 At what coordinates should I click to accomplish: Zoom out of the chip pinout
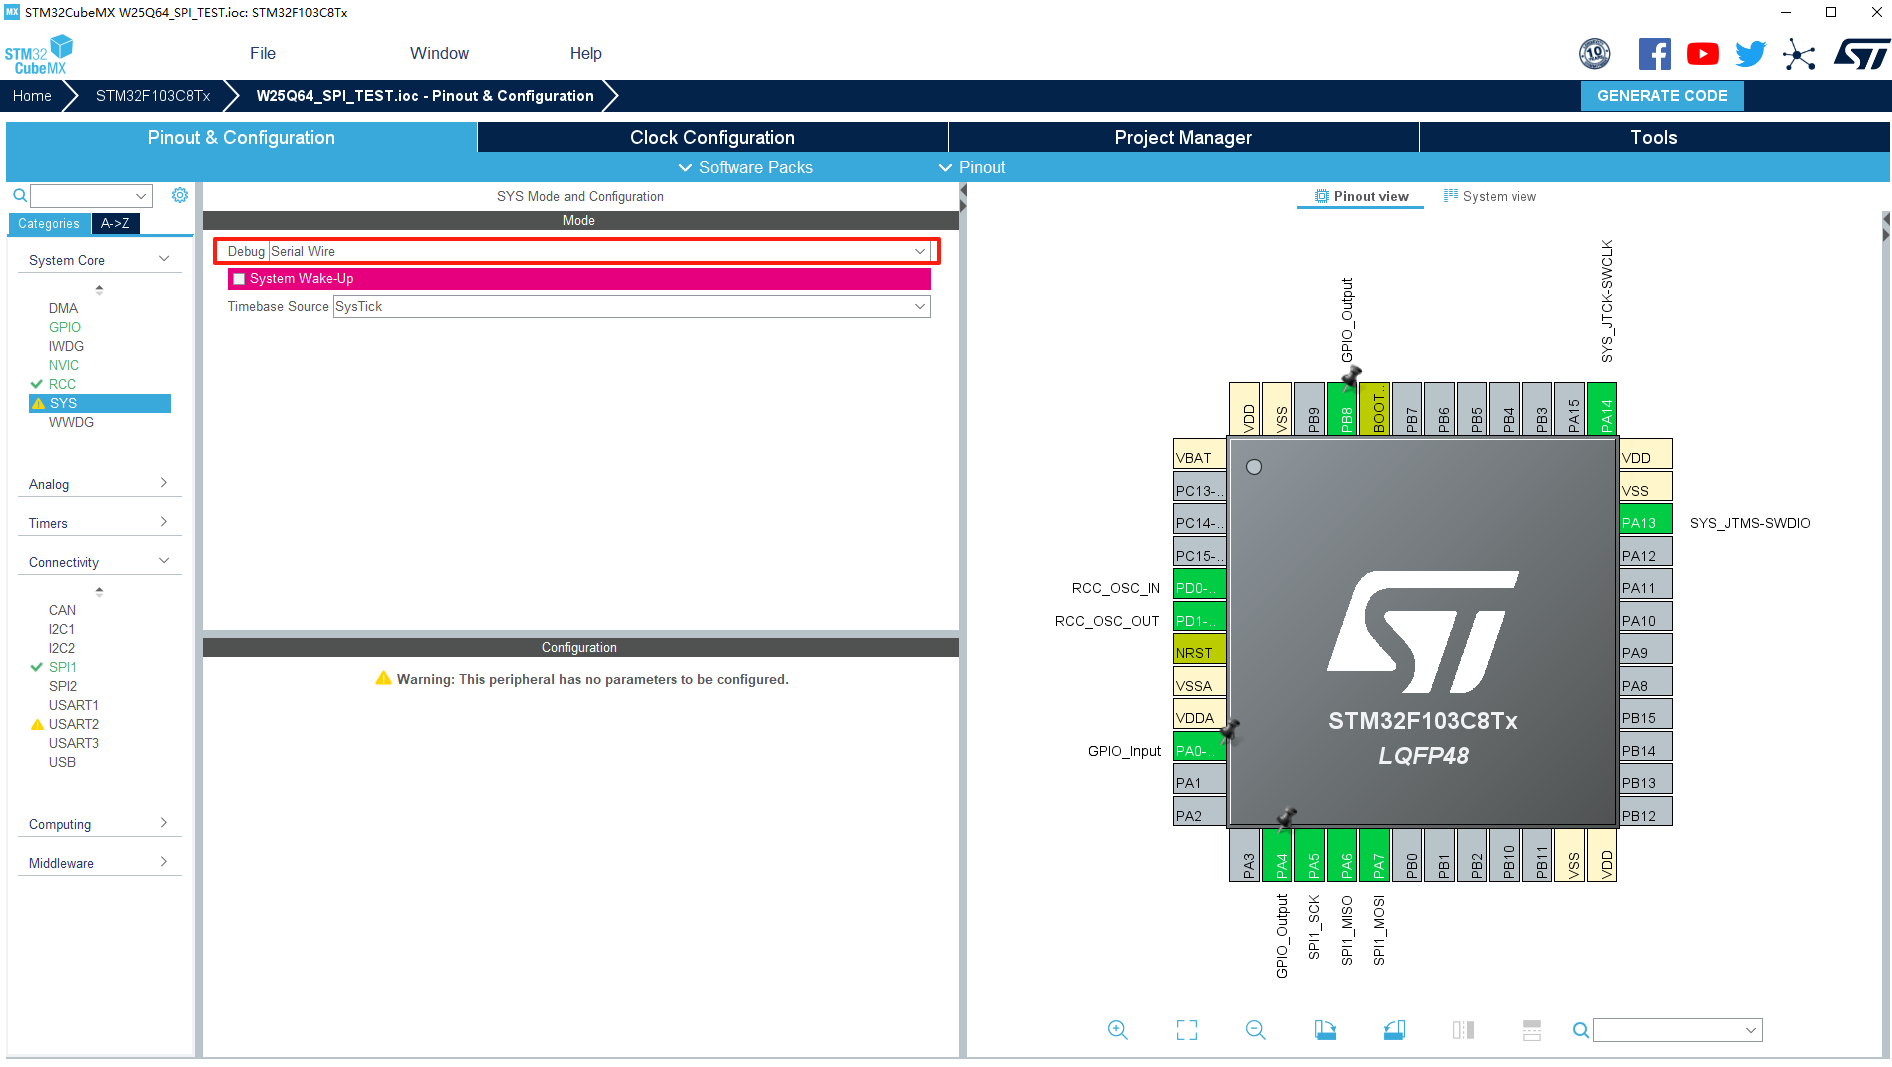(1256, 1029)
